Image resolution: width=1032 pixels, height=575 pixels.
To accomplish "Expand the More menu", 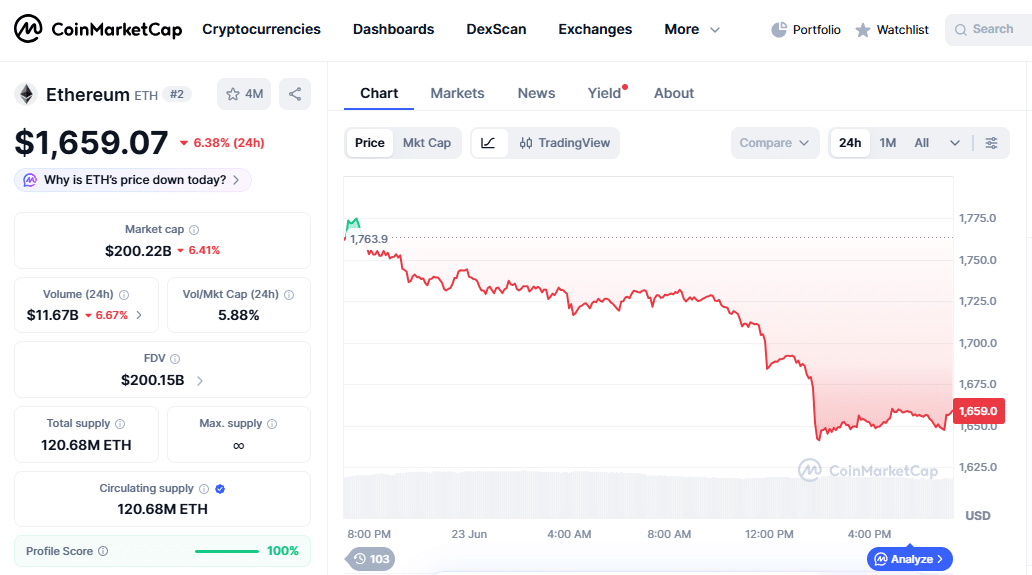I will click(692, 30).
